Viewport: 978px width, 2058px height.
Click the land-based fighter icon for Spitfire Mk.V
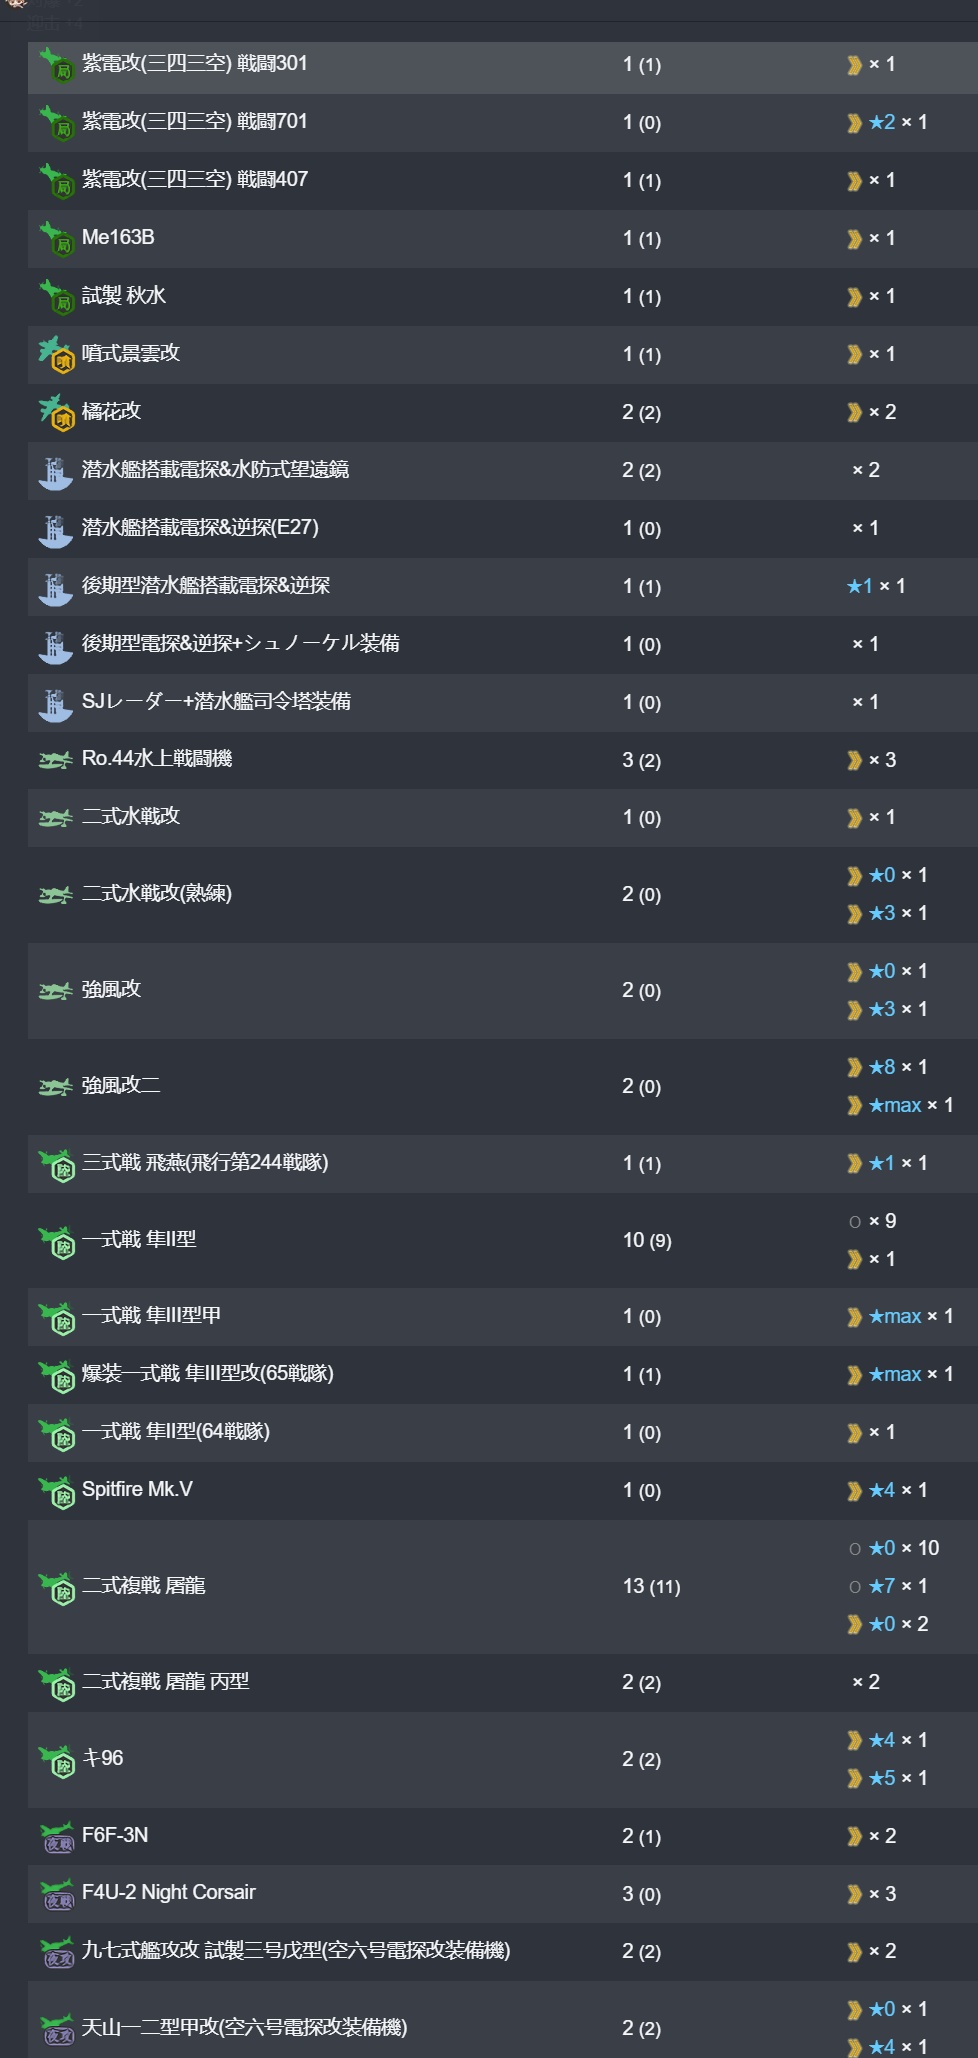(56, 1490)
